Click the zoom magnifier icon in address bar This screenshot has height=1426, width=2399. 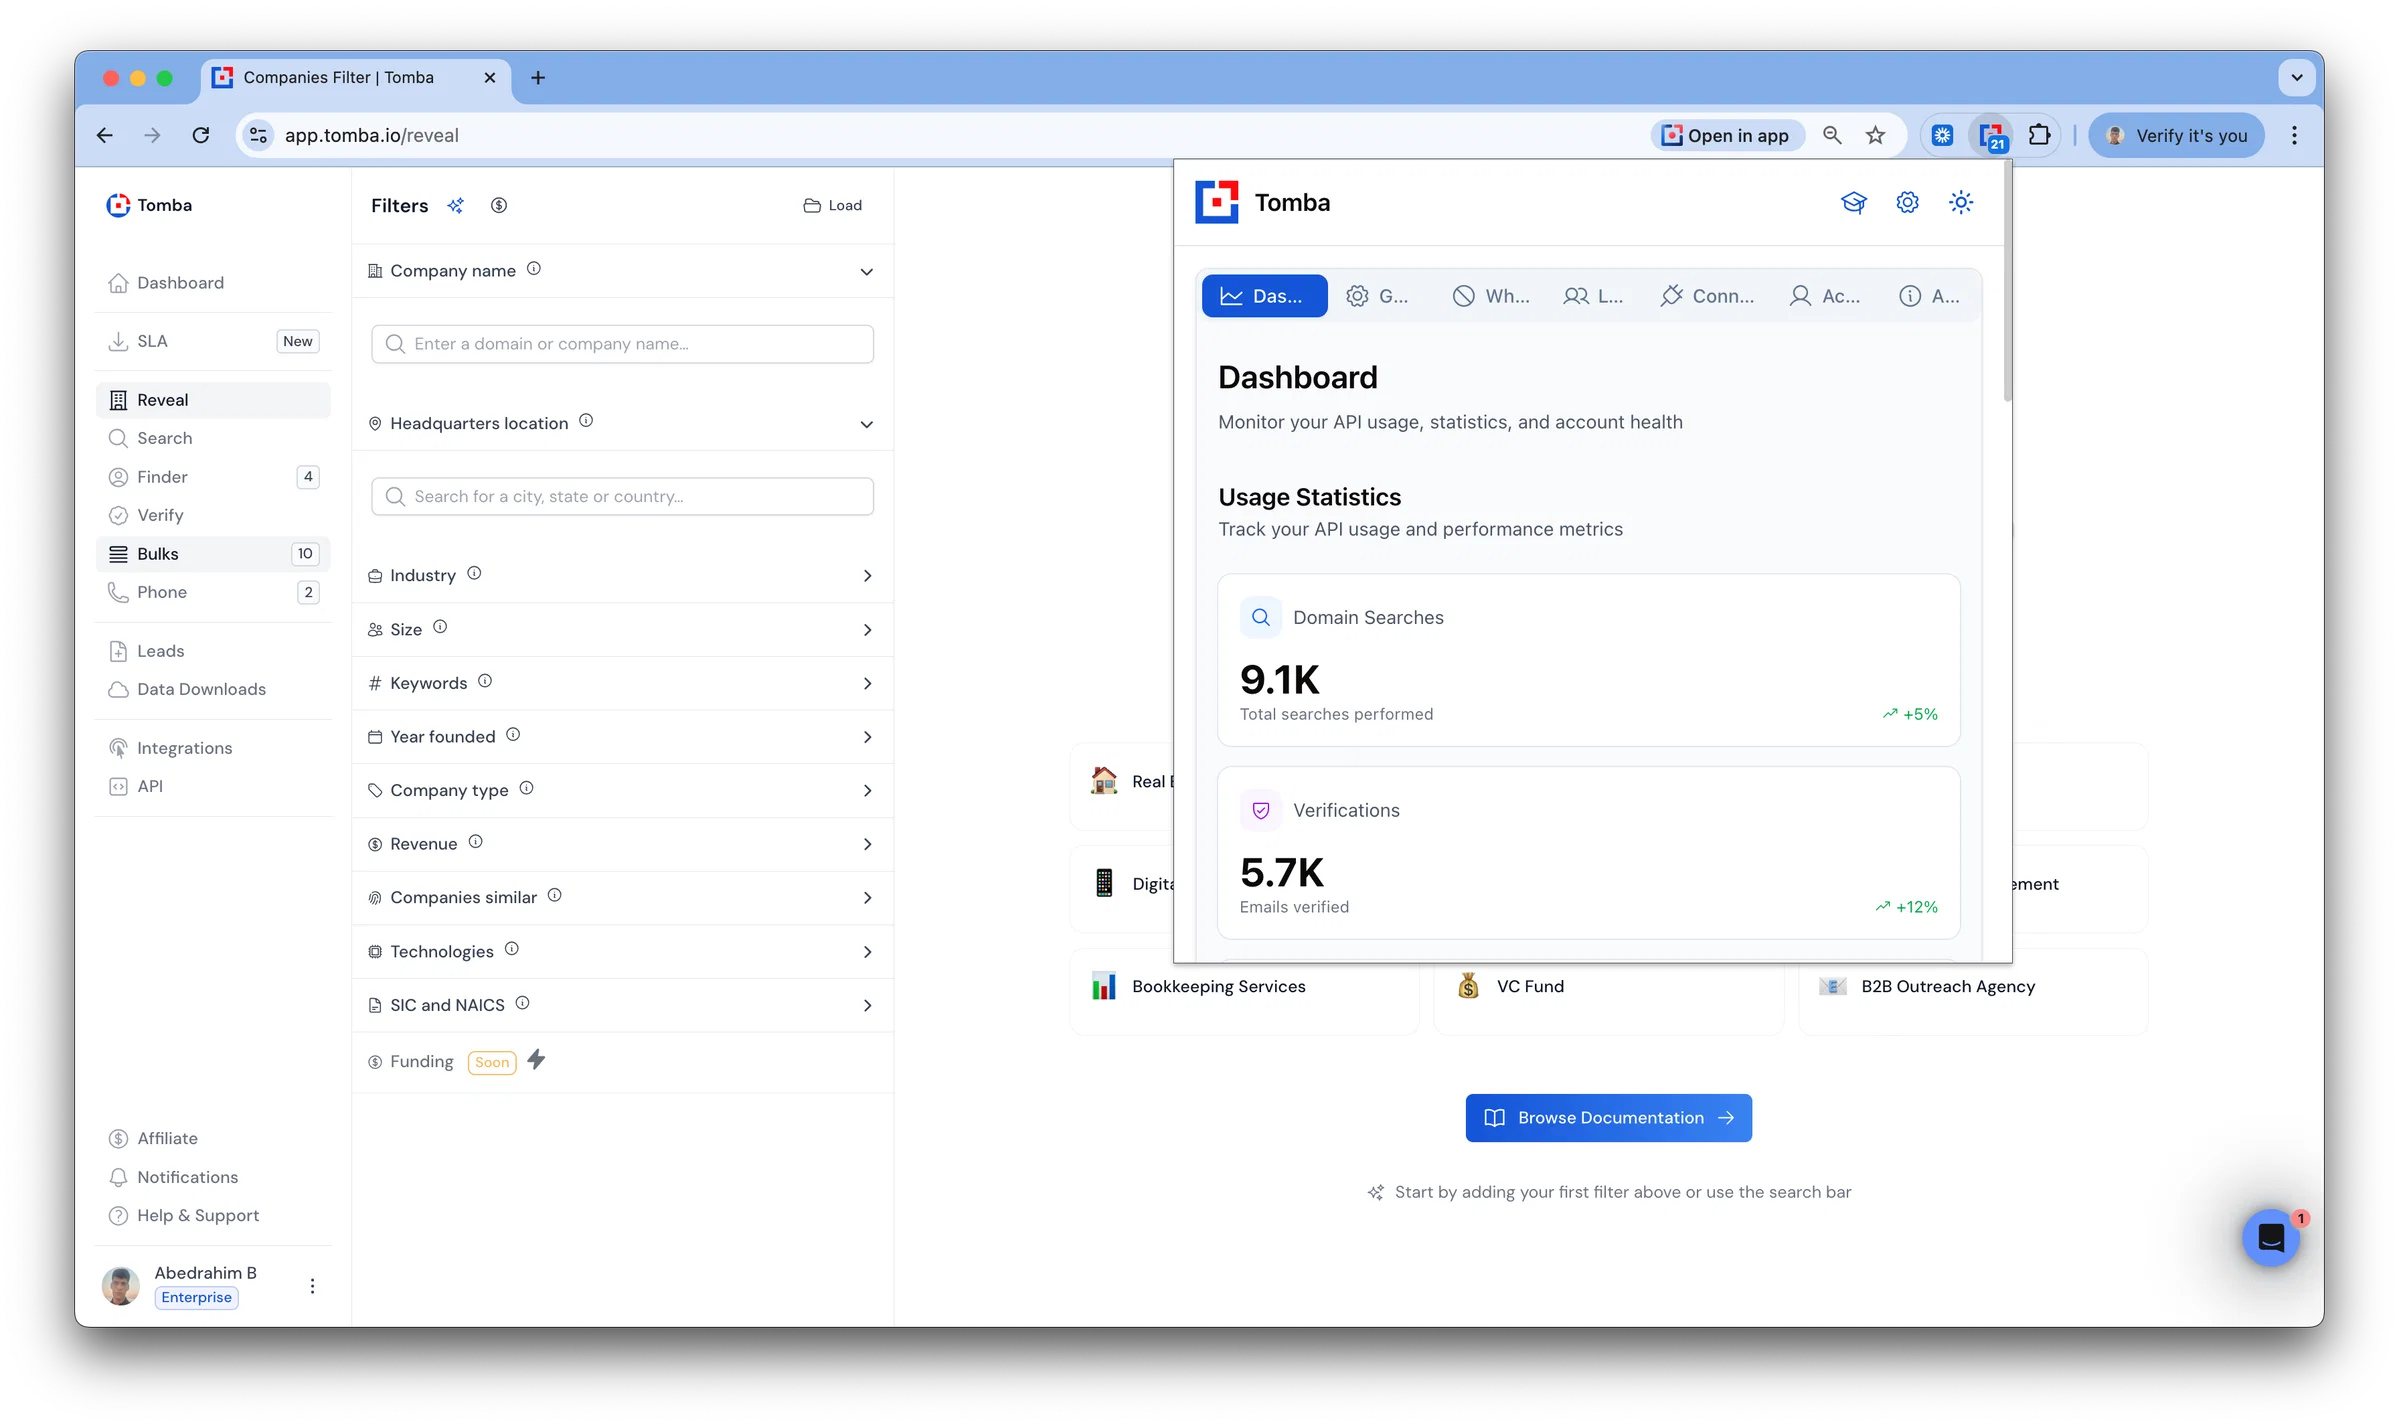click(1832, 135)
